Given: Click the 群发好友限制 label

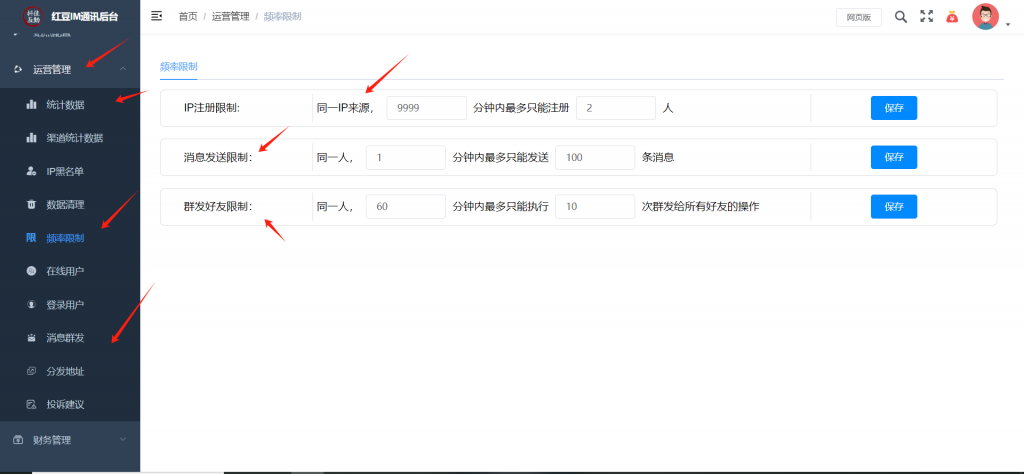Looking at the screenshot, I should [217, 207].
